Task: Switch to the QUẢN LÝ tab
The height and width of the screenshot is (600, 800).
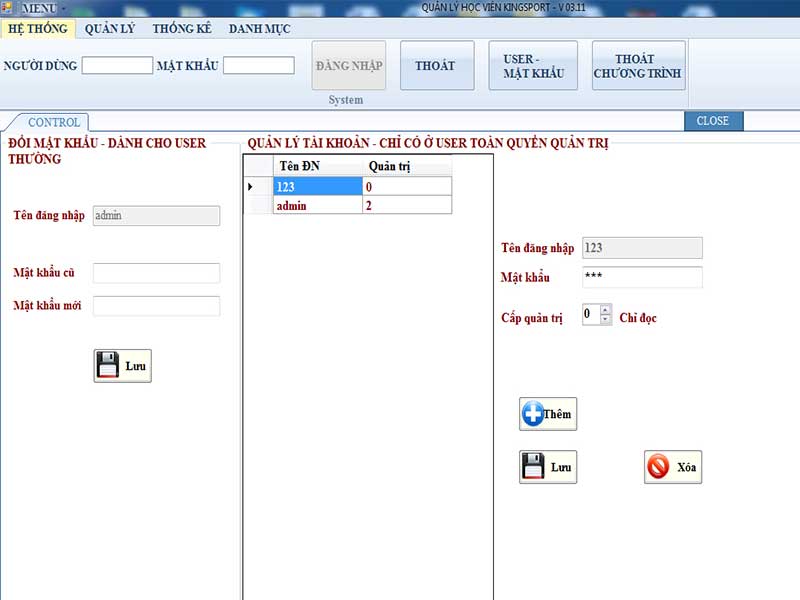Action: pyautogui.click(x=110, y=29)
